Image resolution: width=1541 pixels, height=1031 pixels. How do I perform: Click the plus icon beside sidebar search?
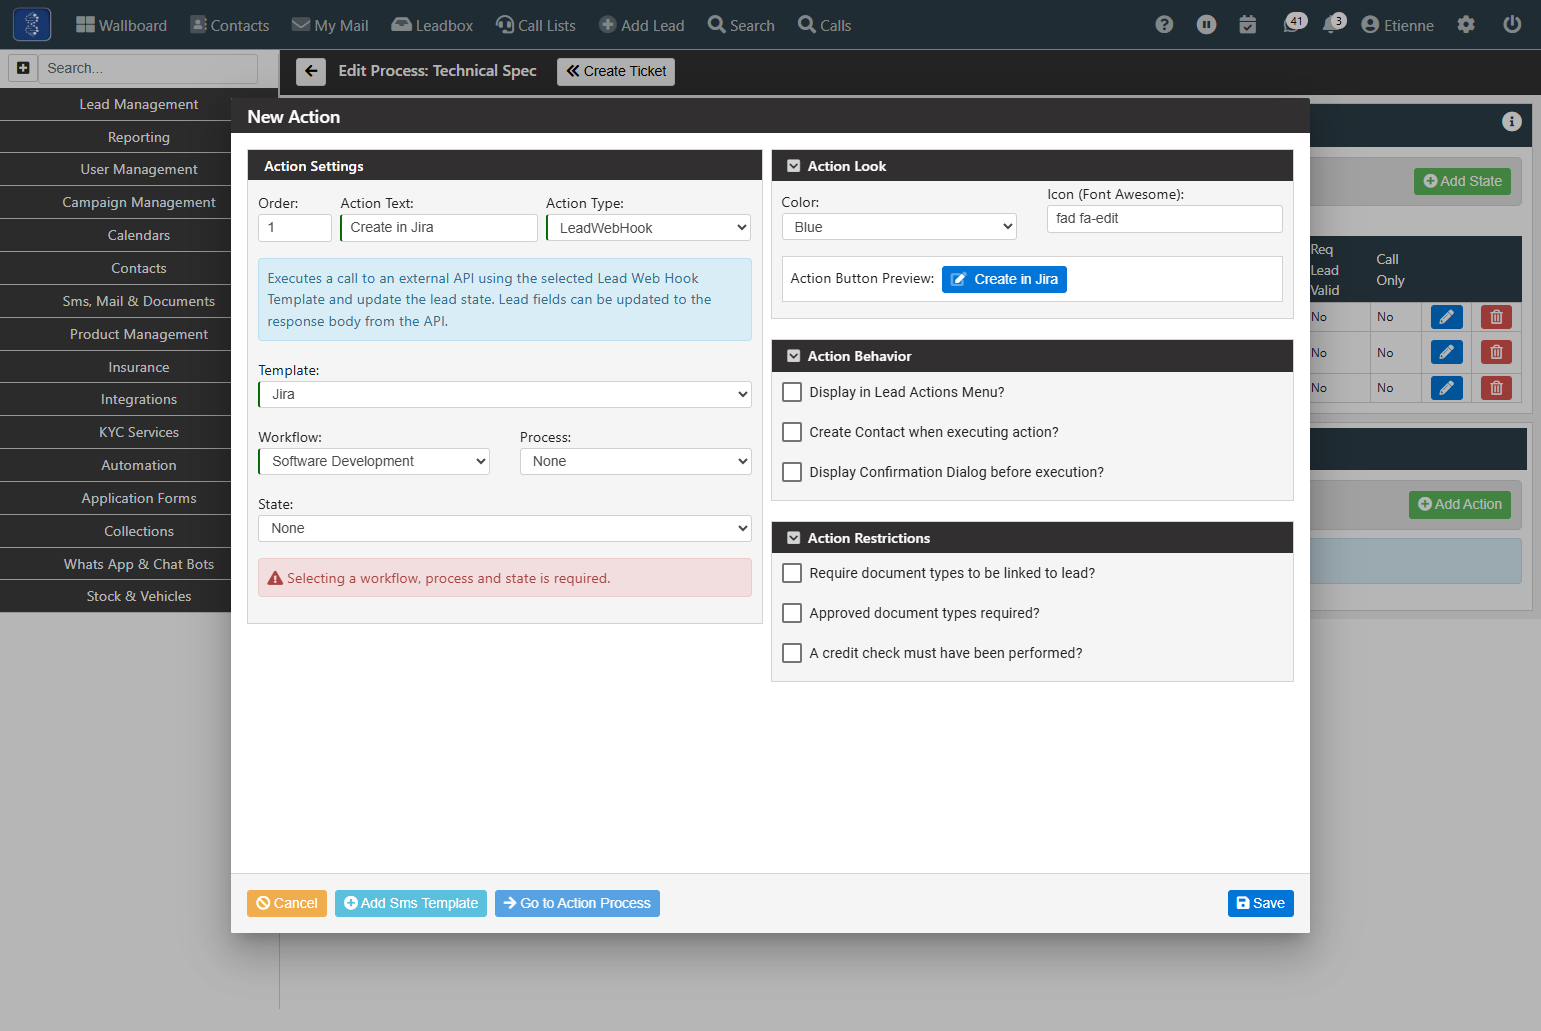point(23,68)
